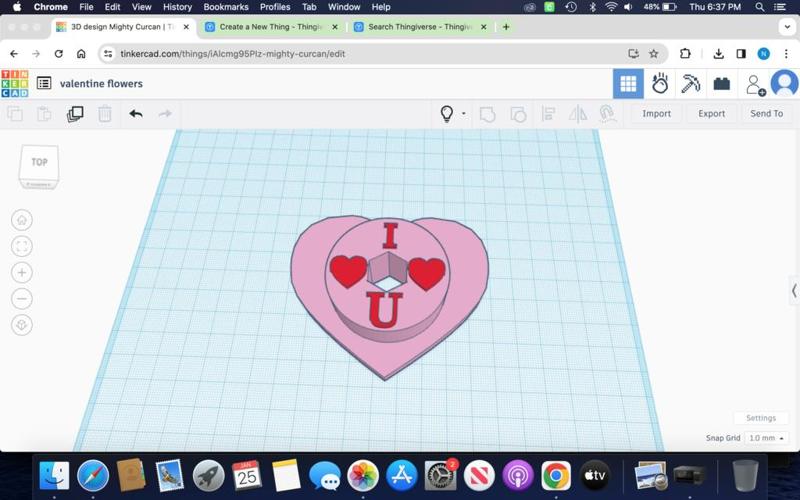Click the Export button
The height and width of the screenshot is (500, 800).
point(711,114)
